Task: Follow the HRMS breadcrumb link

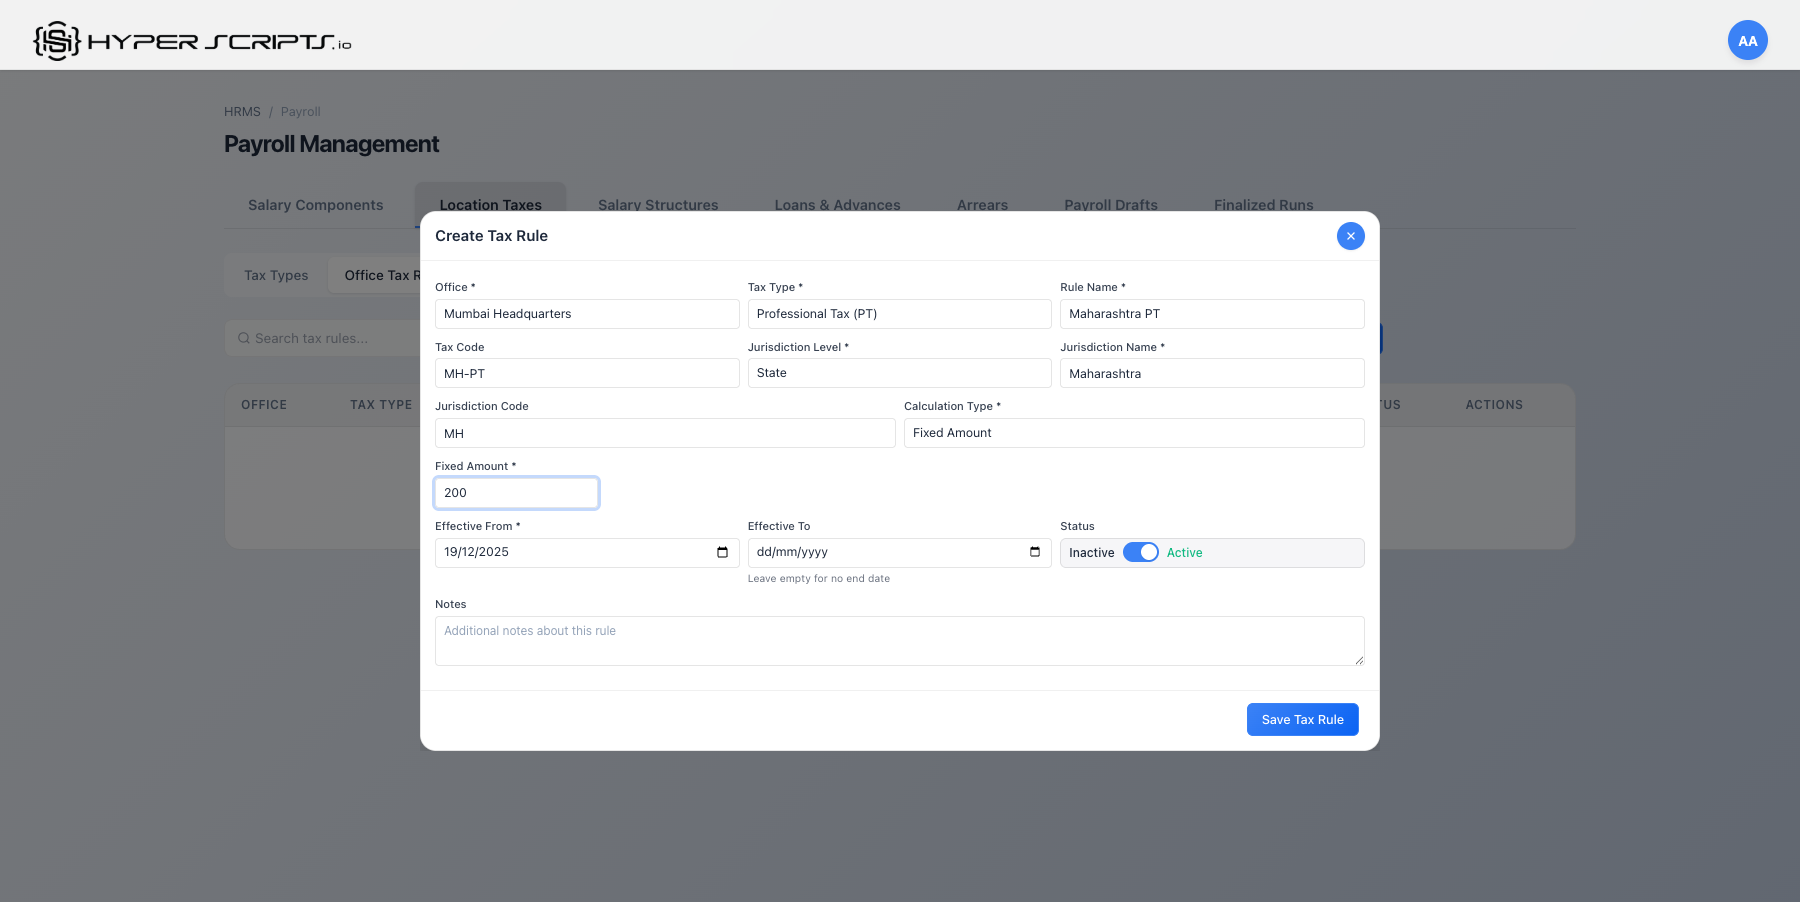Action: click(242, 112)
